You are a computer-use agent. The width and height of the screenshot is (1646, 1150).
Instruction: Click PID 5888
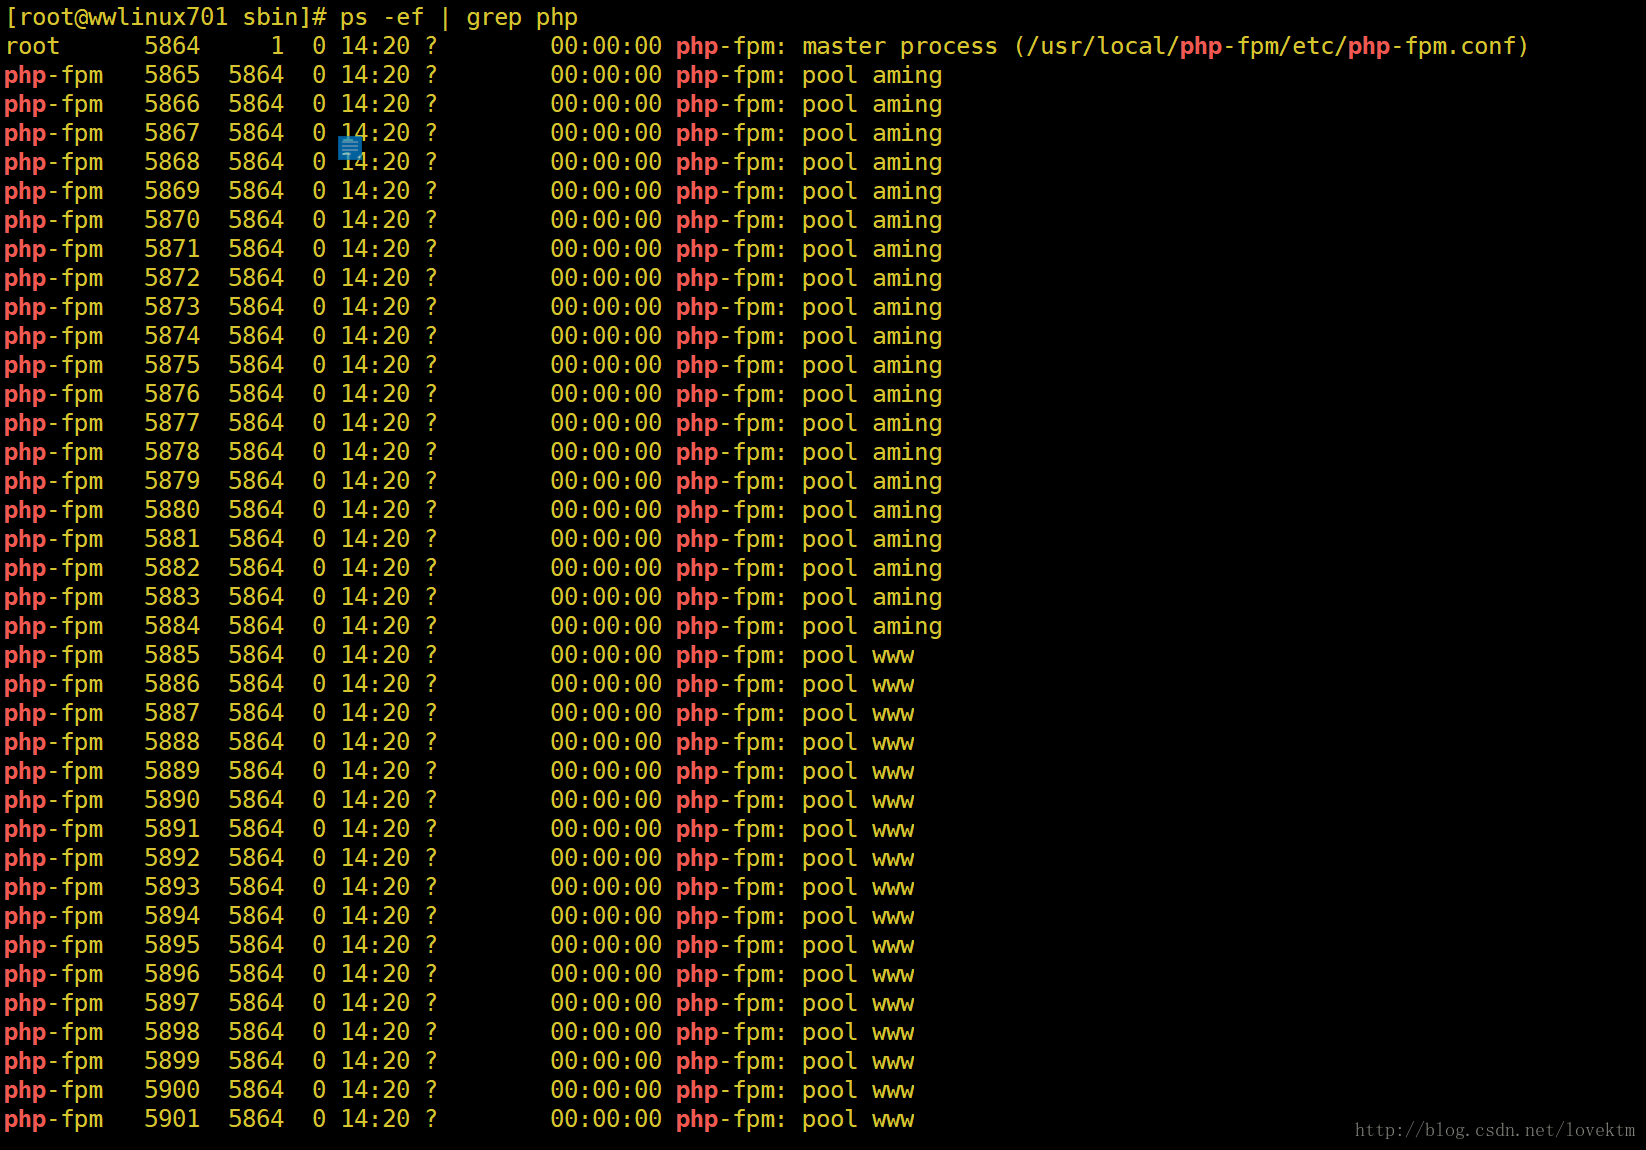172,742
